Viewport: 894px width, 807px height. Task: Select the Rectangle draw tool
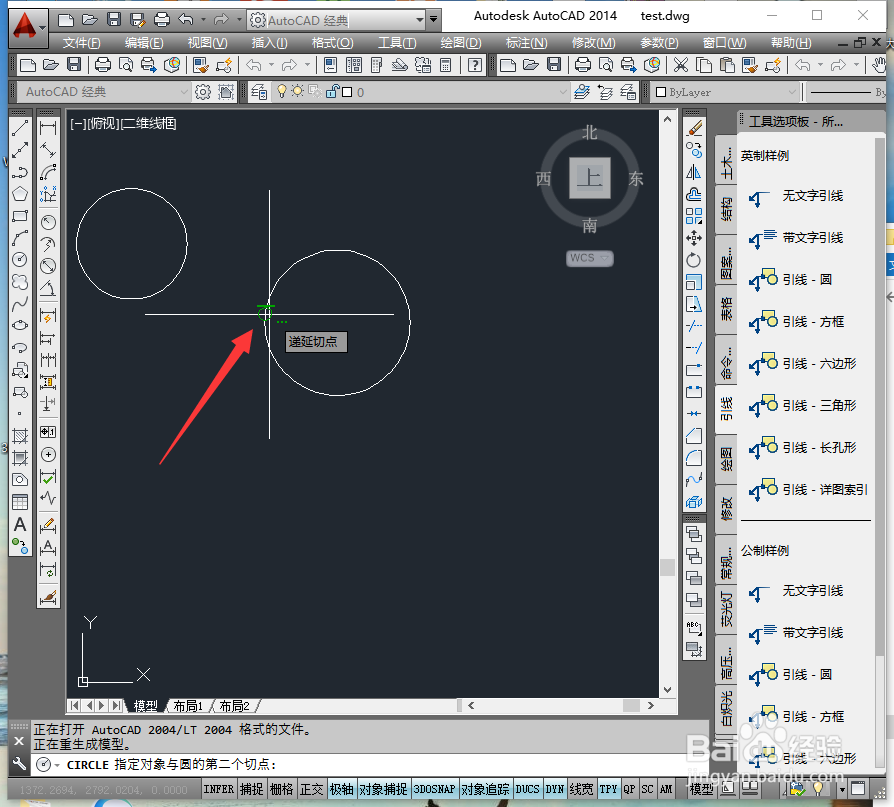point(20,216)
